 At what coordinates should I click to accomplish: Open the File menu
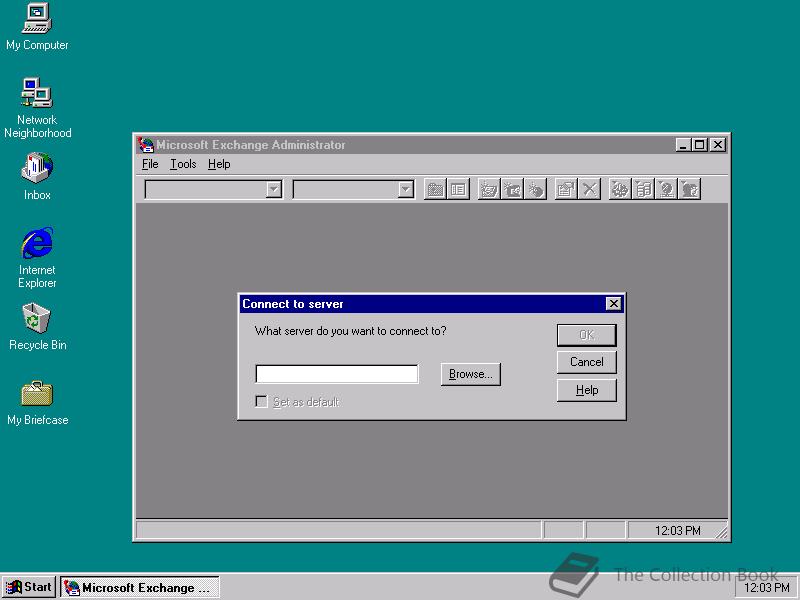[150, 164]
